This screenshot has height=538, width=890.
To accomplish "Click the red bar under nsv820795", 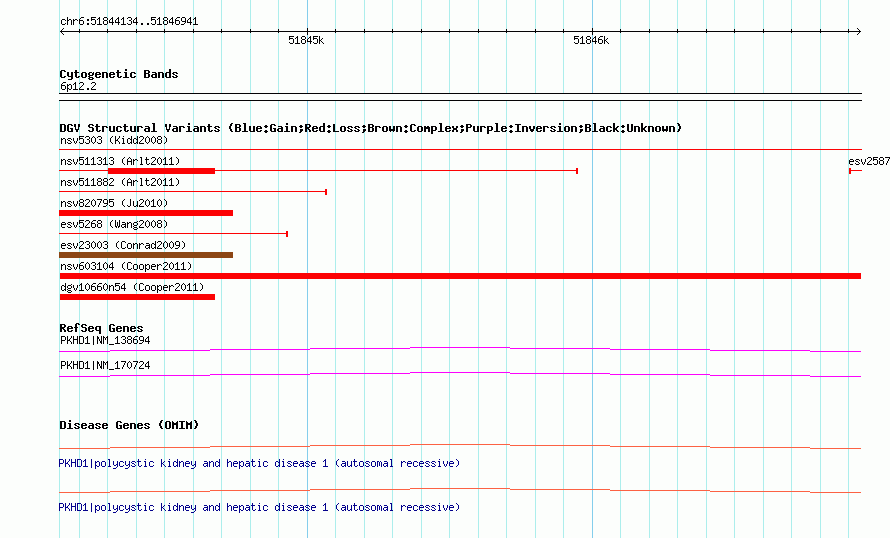I will point(146,213).
